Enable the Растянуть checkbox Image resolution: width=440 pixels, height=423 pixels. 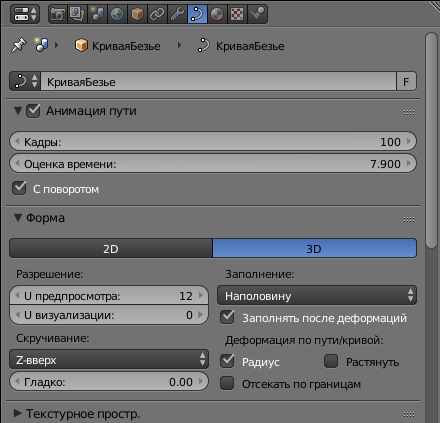tap(331, 361)
